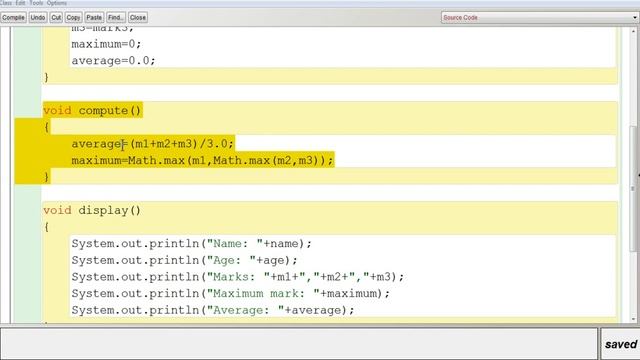The height and width of the screenshot is (360, 640).
Task: Click the 'void compute()' method header
Action: [92, 111]
